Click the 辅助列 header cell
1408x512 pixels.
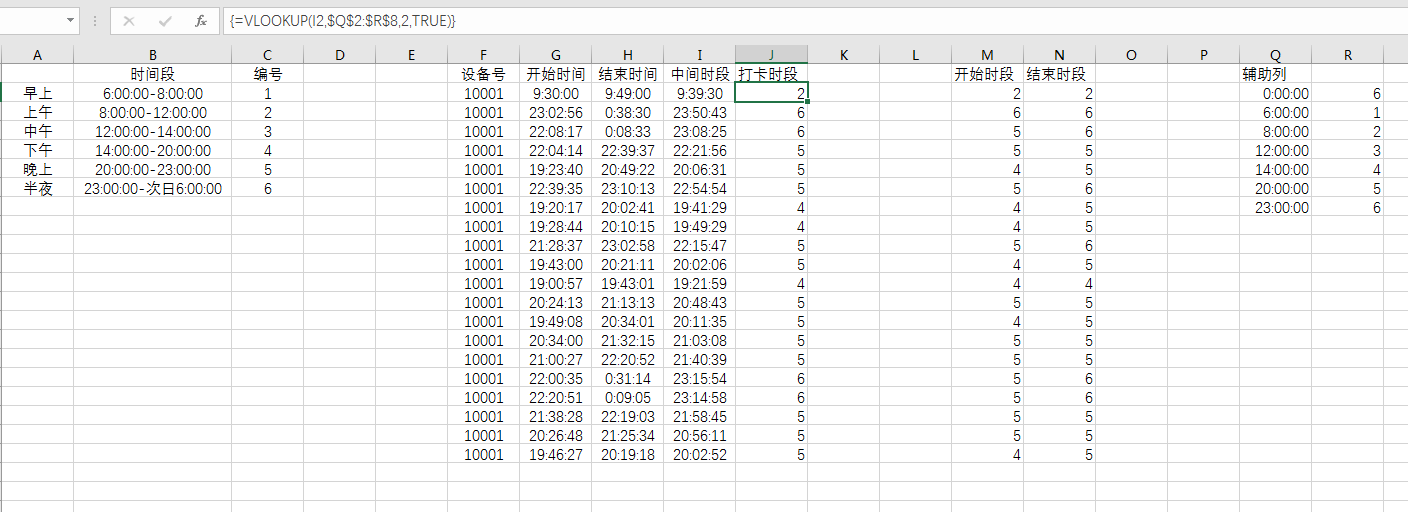1275,74
